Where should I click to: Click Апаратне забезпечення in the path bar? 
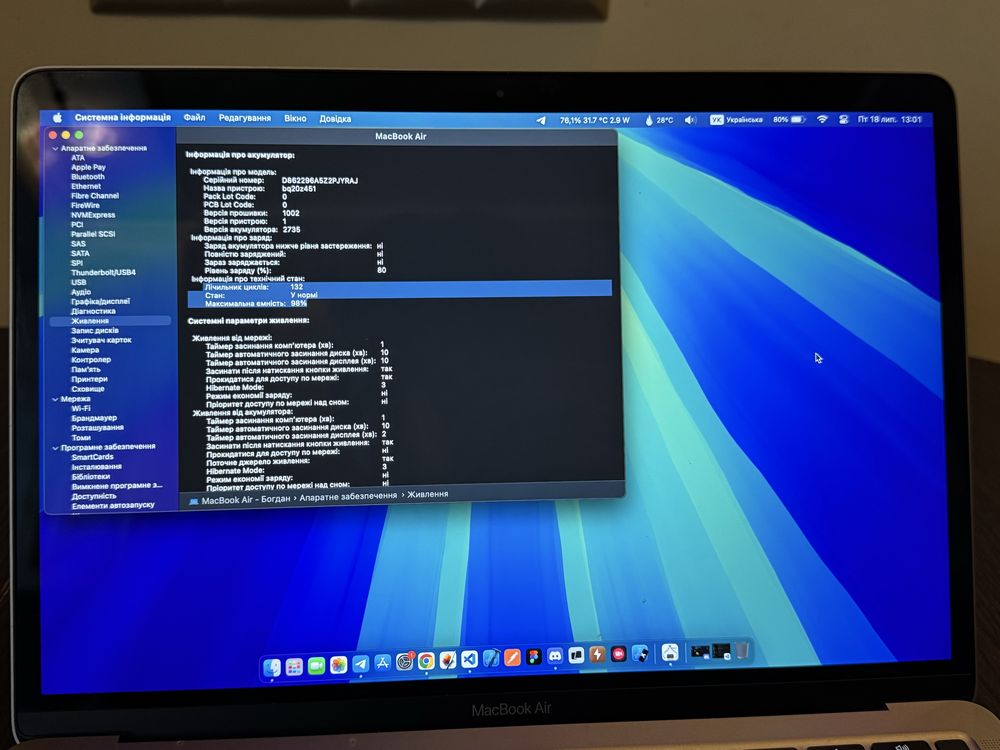(x=348, y=496)
